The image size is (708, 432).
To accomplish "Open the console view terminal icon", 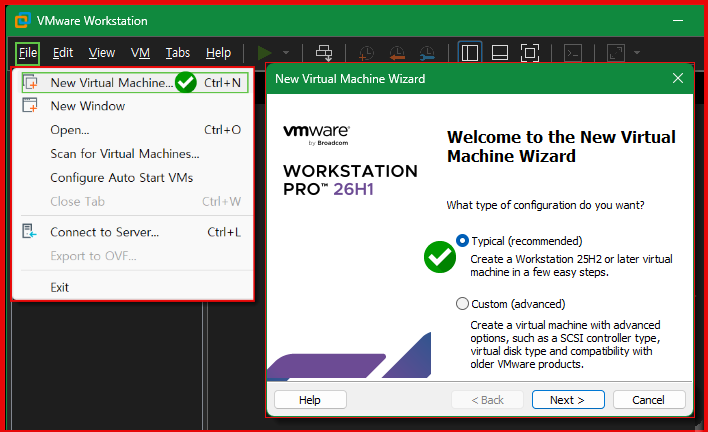I will [573, 53].
